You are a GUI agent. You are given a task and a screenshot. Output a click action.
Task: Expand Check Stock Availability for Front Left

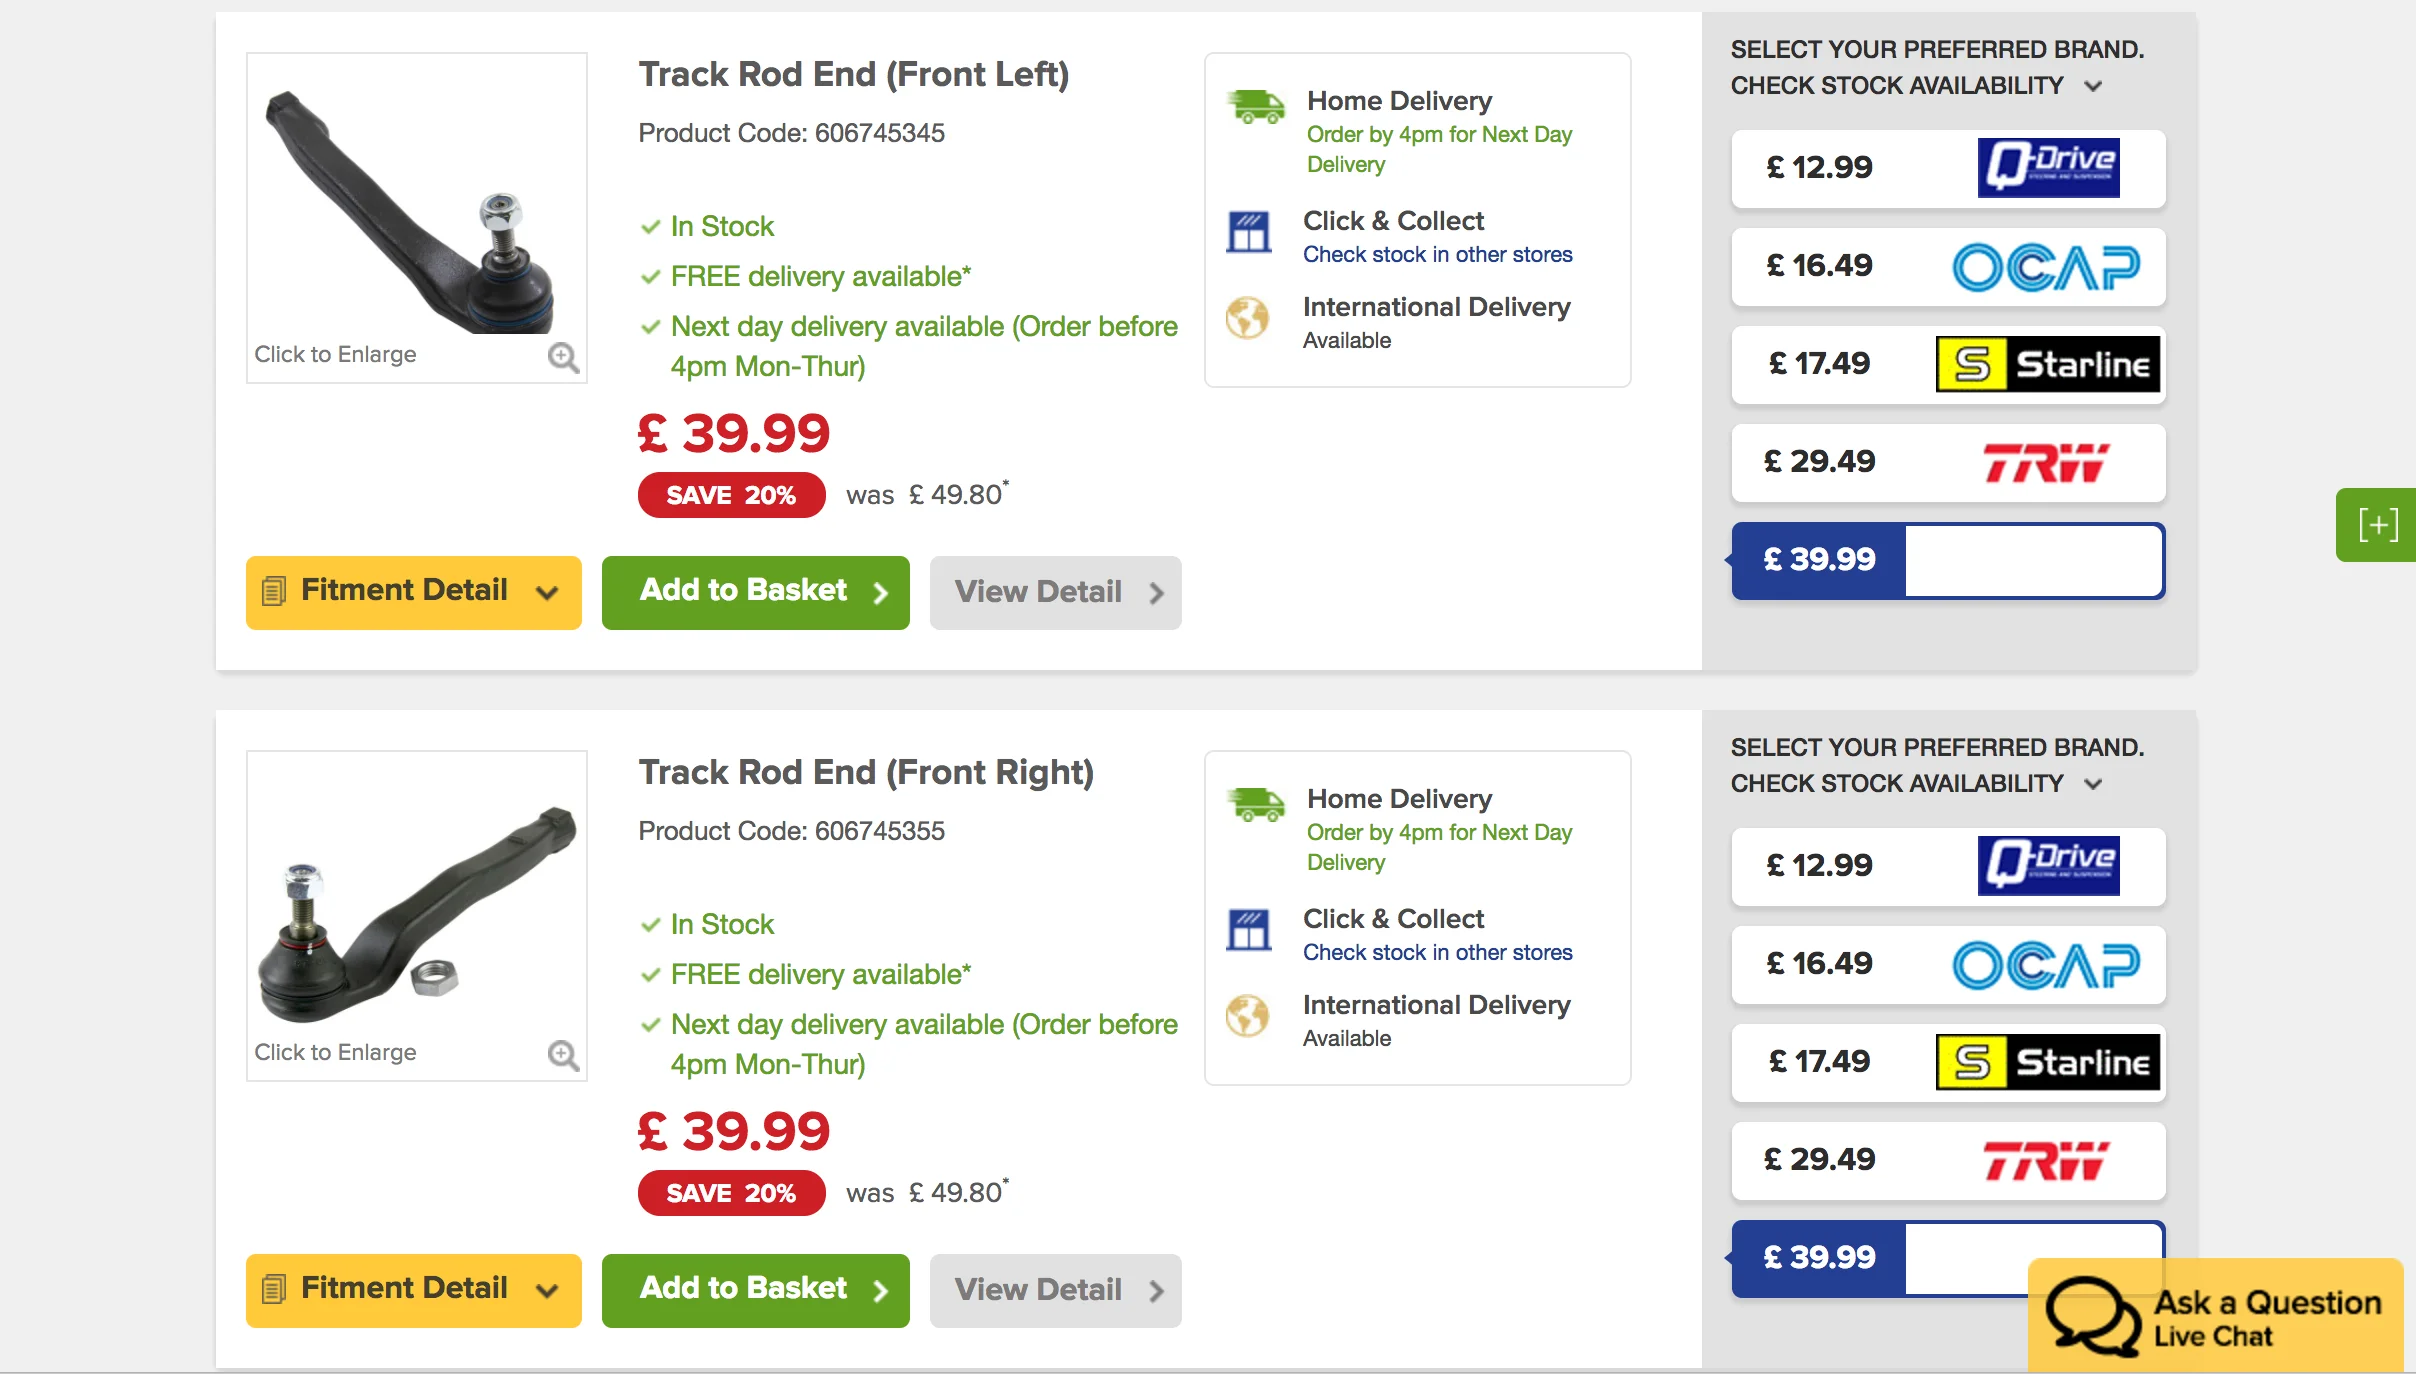coord(1916,86)
